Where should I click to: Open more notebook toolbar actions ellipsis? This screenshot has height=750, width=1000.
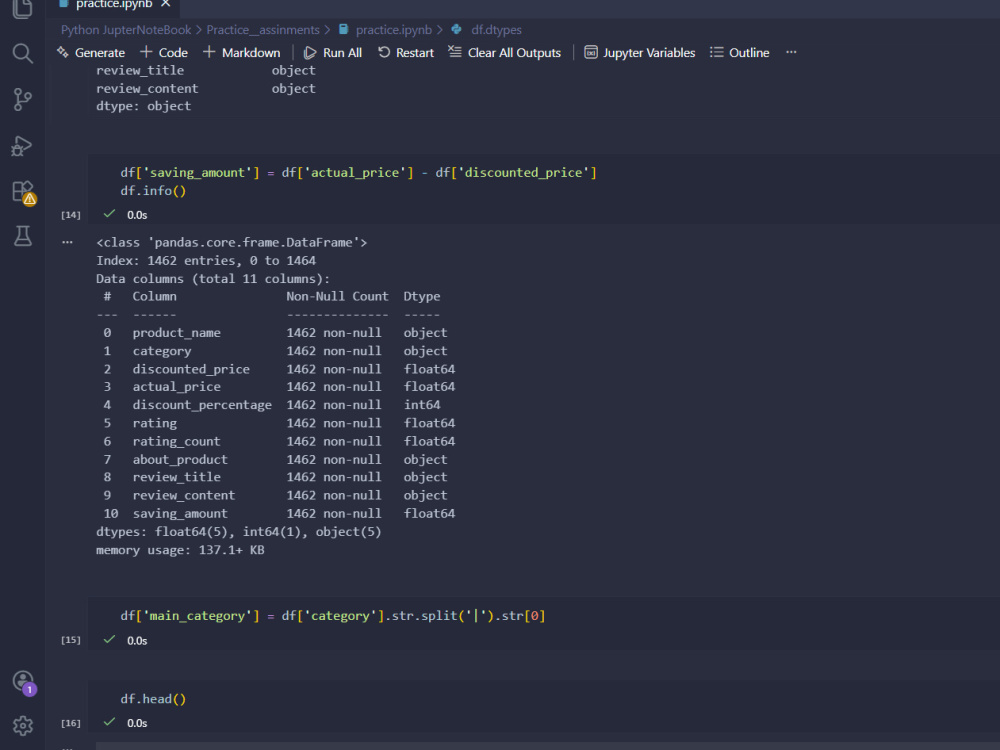pyautogui.click(x=791, y=52)
